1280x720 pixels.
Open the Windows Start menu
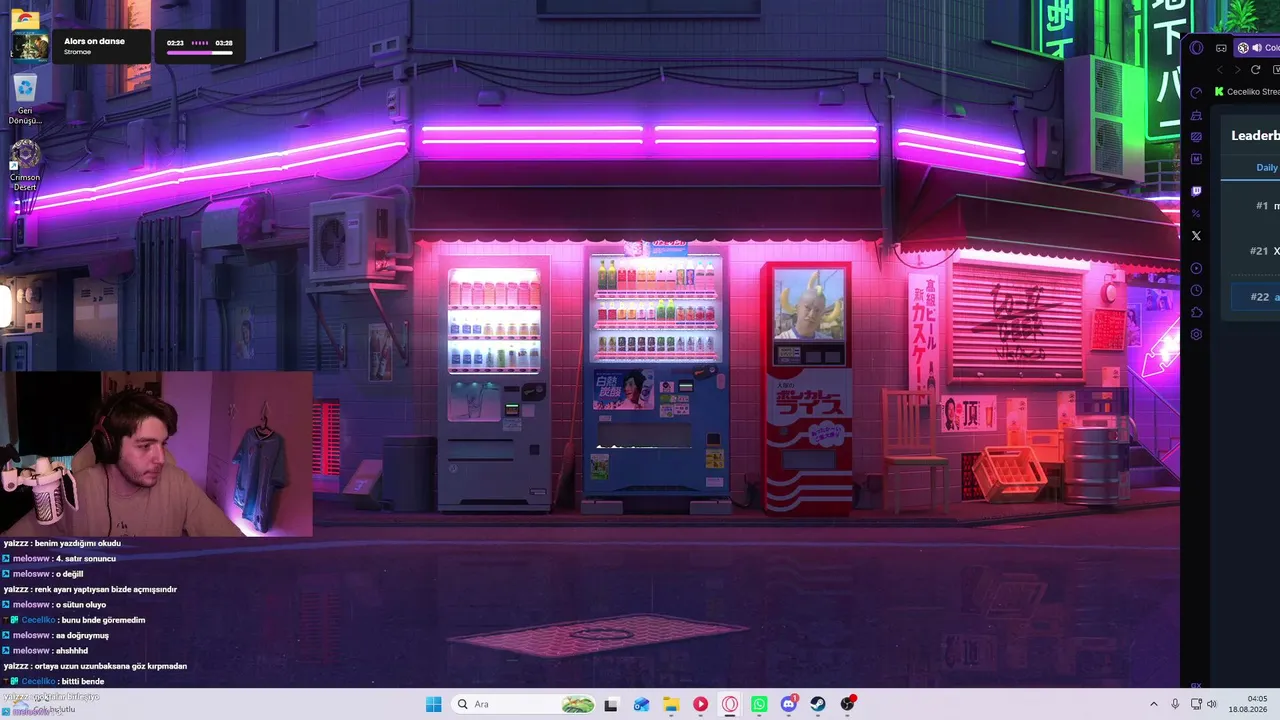pos(433,704)
